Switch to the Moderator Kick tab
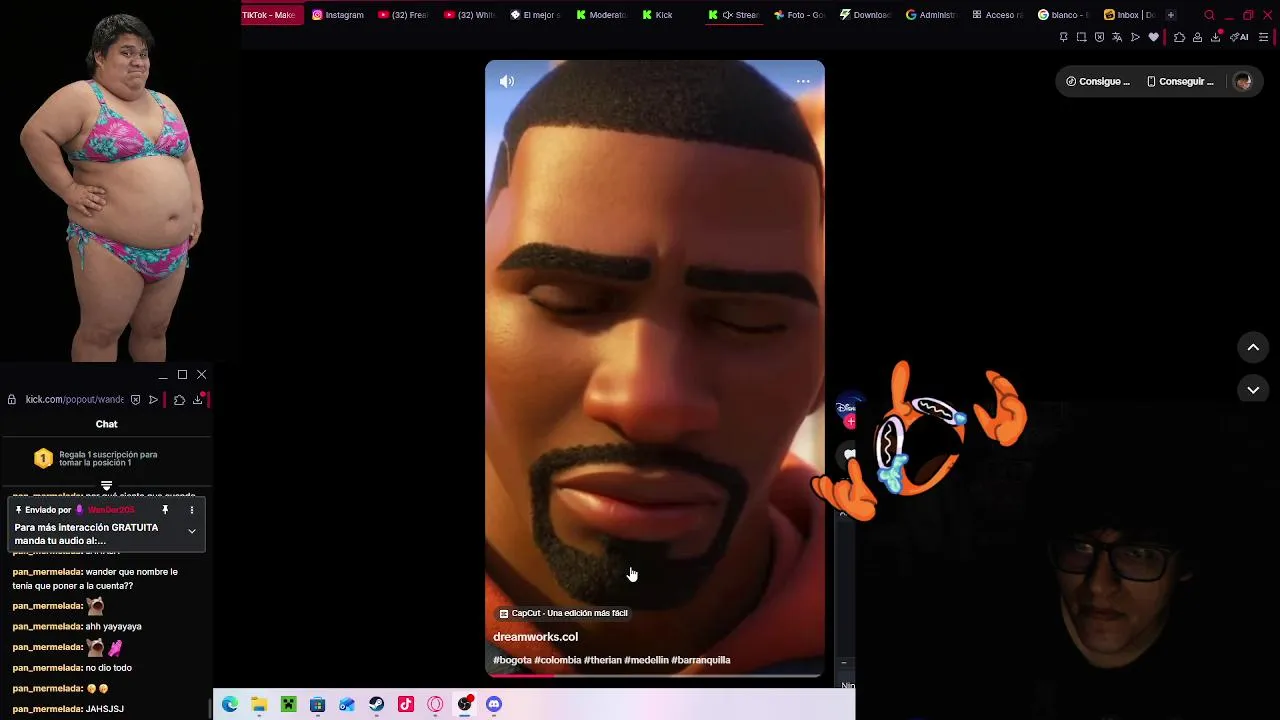 600,15
